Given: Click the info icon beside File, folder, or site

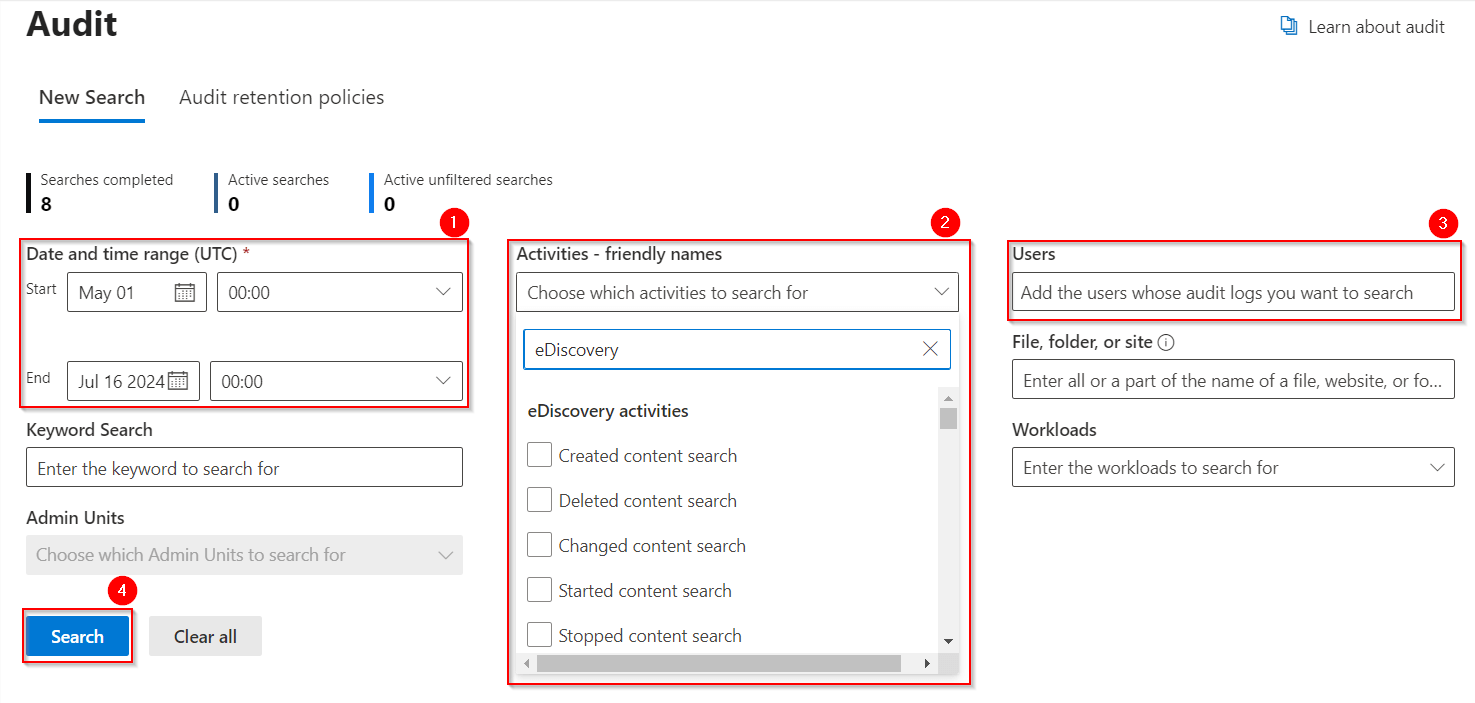Looking at the screenshot, I should tap(1166, 342).
